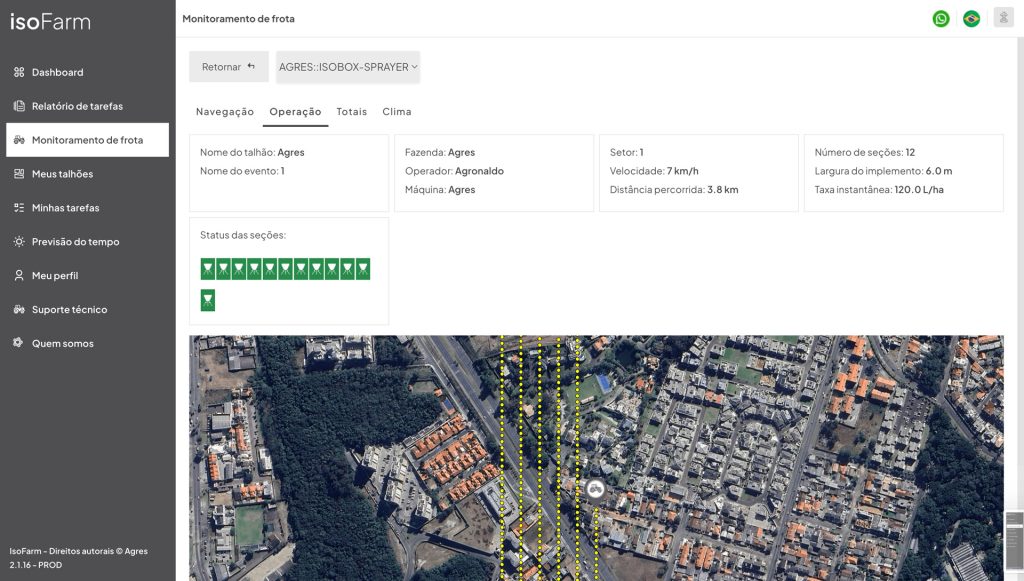Screen dimensions: 1024x581
Task: Open the user profile avatar icon
Action: (1003, 18)
